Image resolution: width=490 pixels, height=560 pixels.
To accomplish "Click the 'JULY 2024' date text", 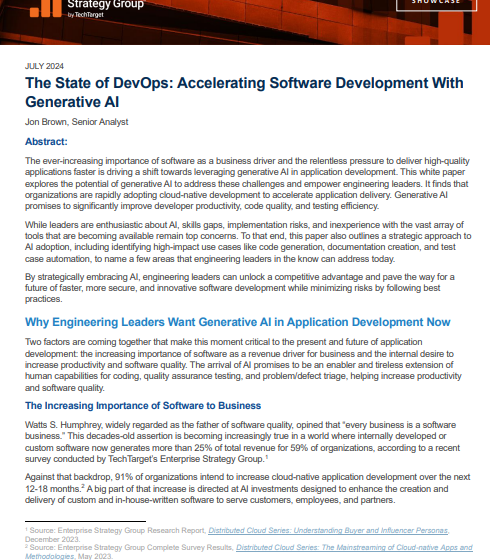I will (x=44, y=66).
